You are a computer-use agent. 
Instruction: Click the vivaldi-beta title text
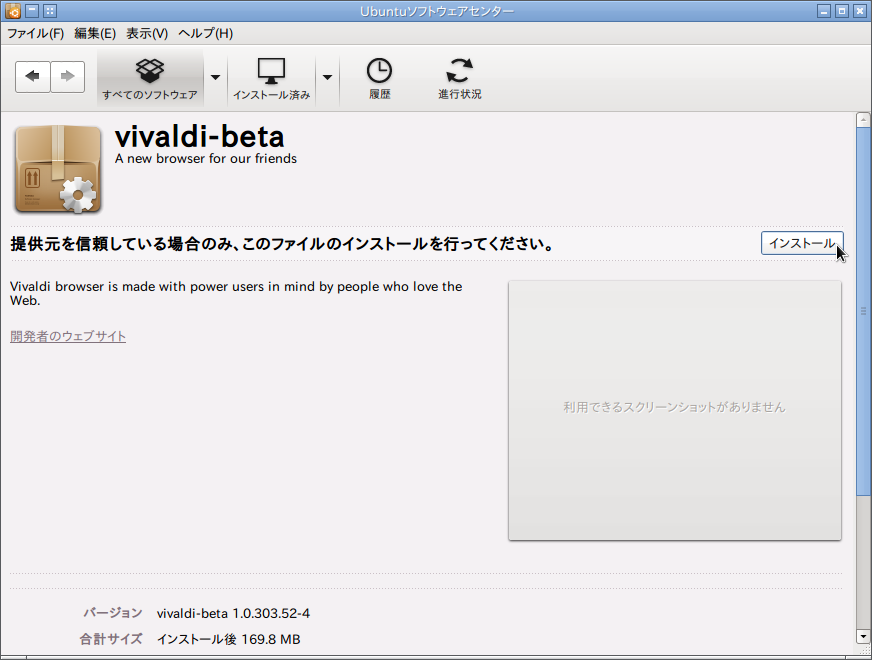click(x=200, y=136)
